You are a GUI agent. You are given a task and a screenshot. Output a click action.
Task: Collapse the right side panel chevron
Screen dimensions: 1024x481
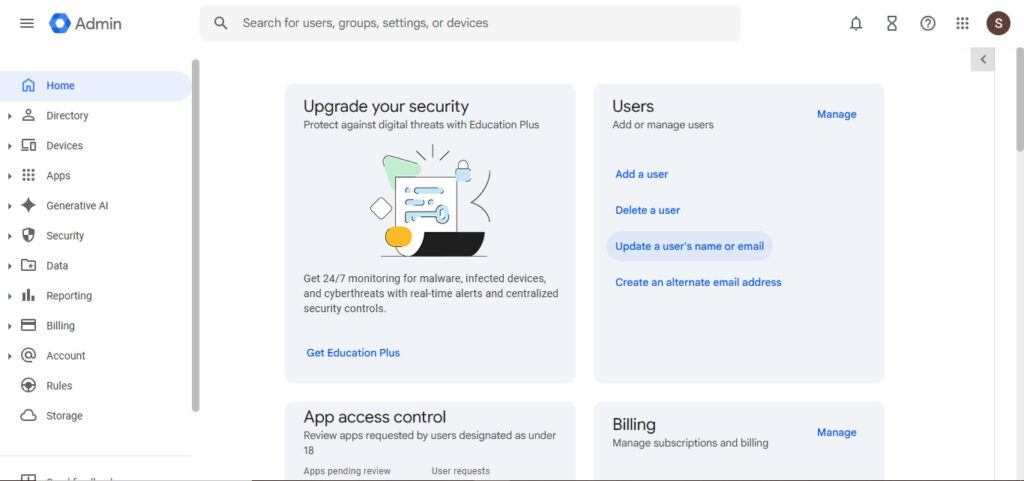[x=983, y=60]
